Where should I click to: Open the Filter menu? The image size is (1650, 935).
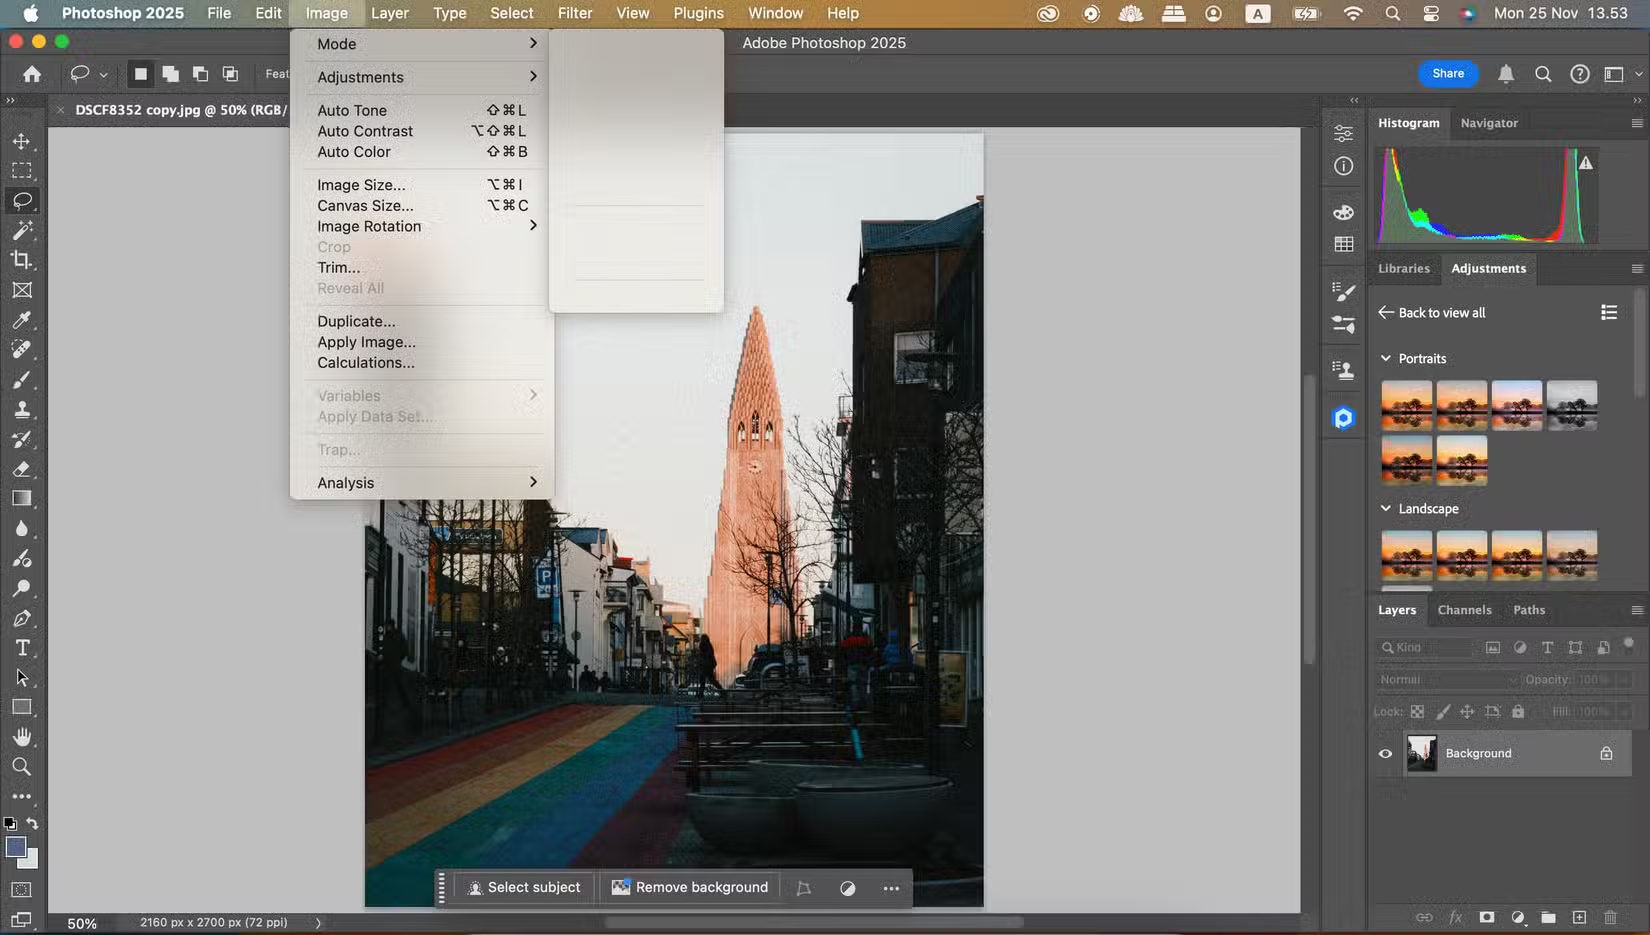pos(575,13)
